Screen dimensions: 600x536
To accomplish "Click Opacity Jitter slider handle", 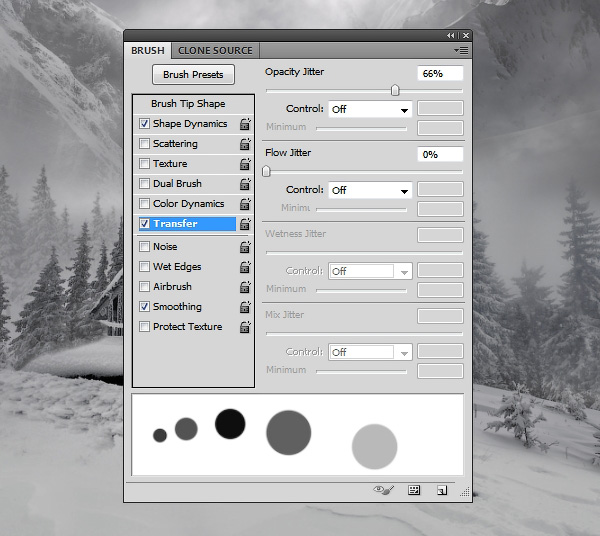I will tap(395, 90).
